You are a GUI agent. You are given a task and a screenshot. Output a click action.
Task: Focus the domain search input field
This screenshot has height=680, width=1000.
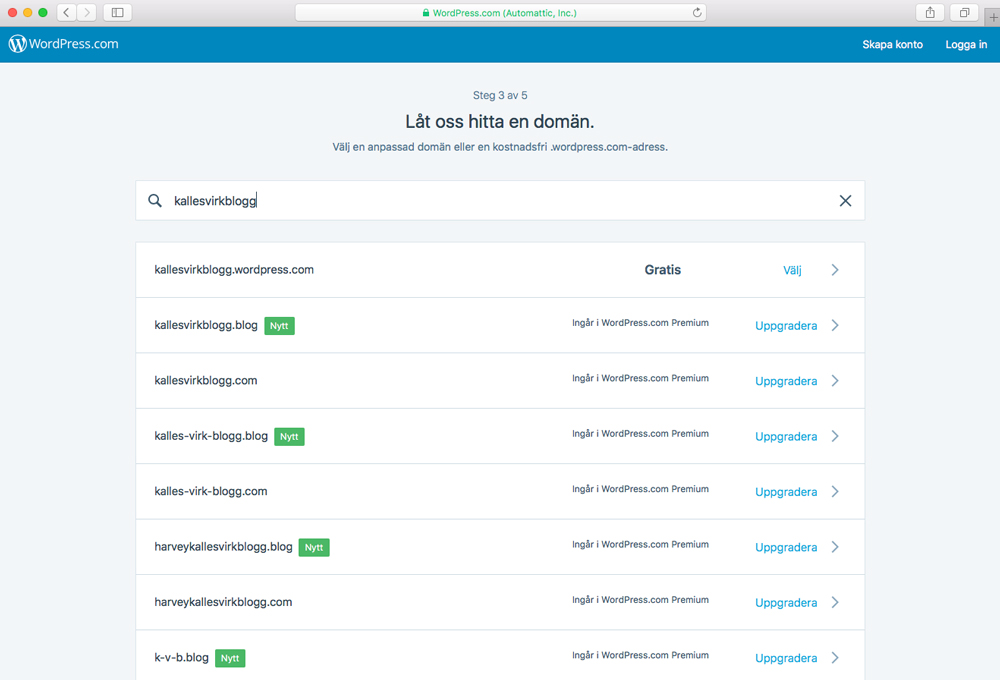[x=500, y=201]
